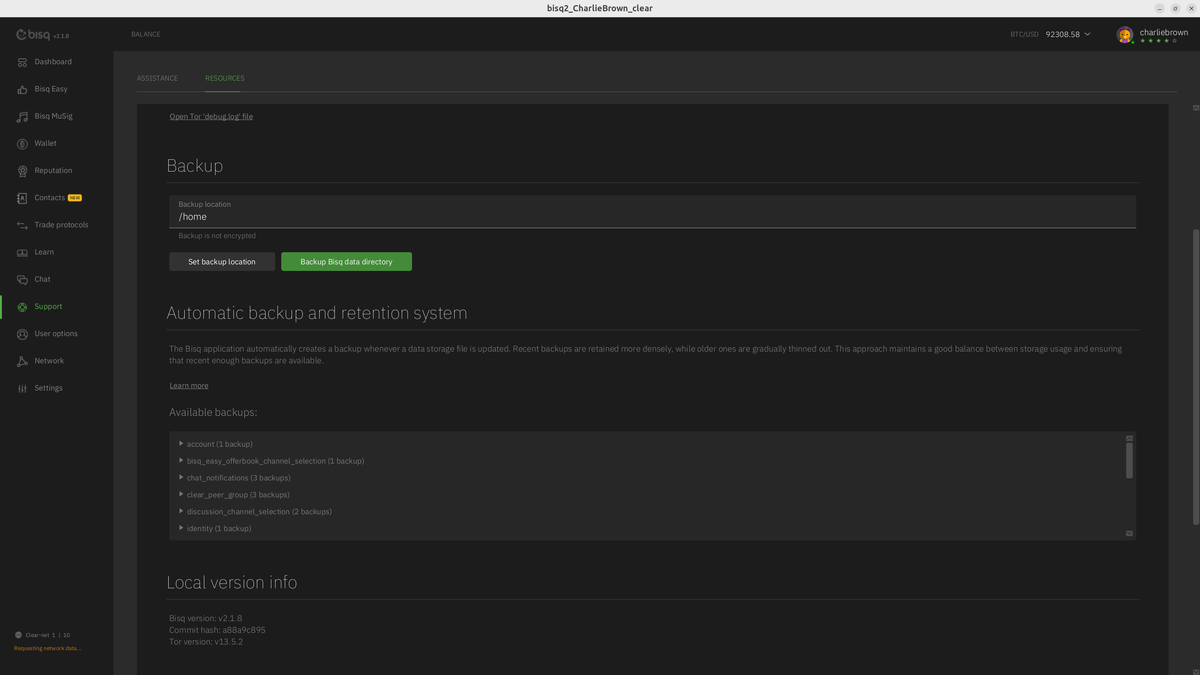Expand clear_peer_group backups node
The image size is (1200, 675).
click(x=181, y=495)
